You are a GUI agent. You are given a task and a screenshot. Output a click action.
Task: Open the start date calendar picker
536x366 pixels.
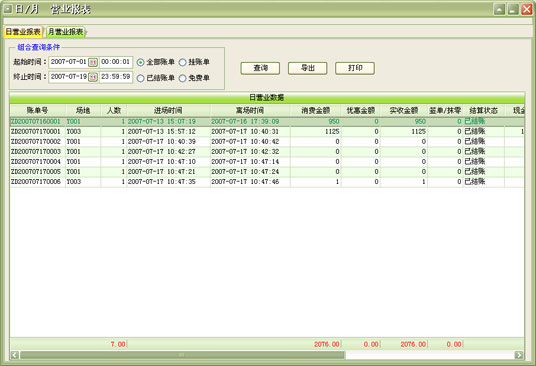point(93,62)
